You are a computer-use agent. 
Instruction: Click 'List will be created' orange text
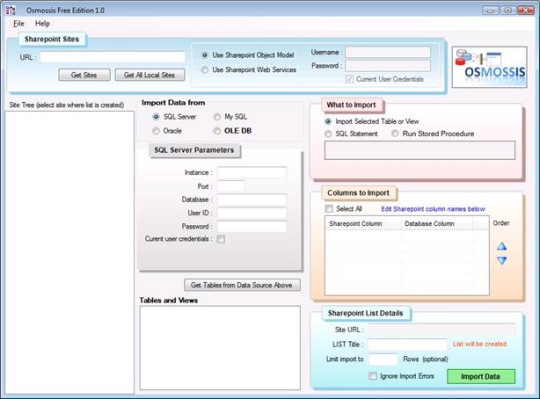480,344
